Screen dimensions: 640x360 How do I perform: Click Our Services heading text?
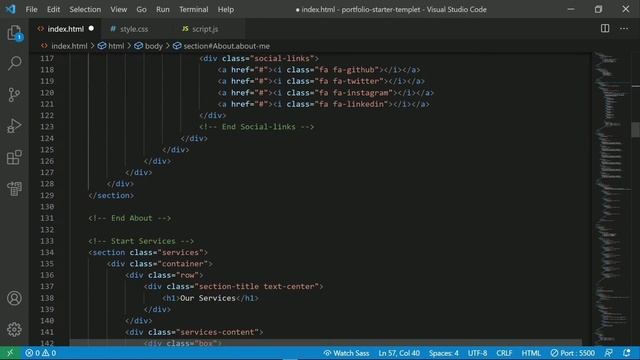pyautogui.click(x=208, y=298)
